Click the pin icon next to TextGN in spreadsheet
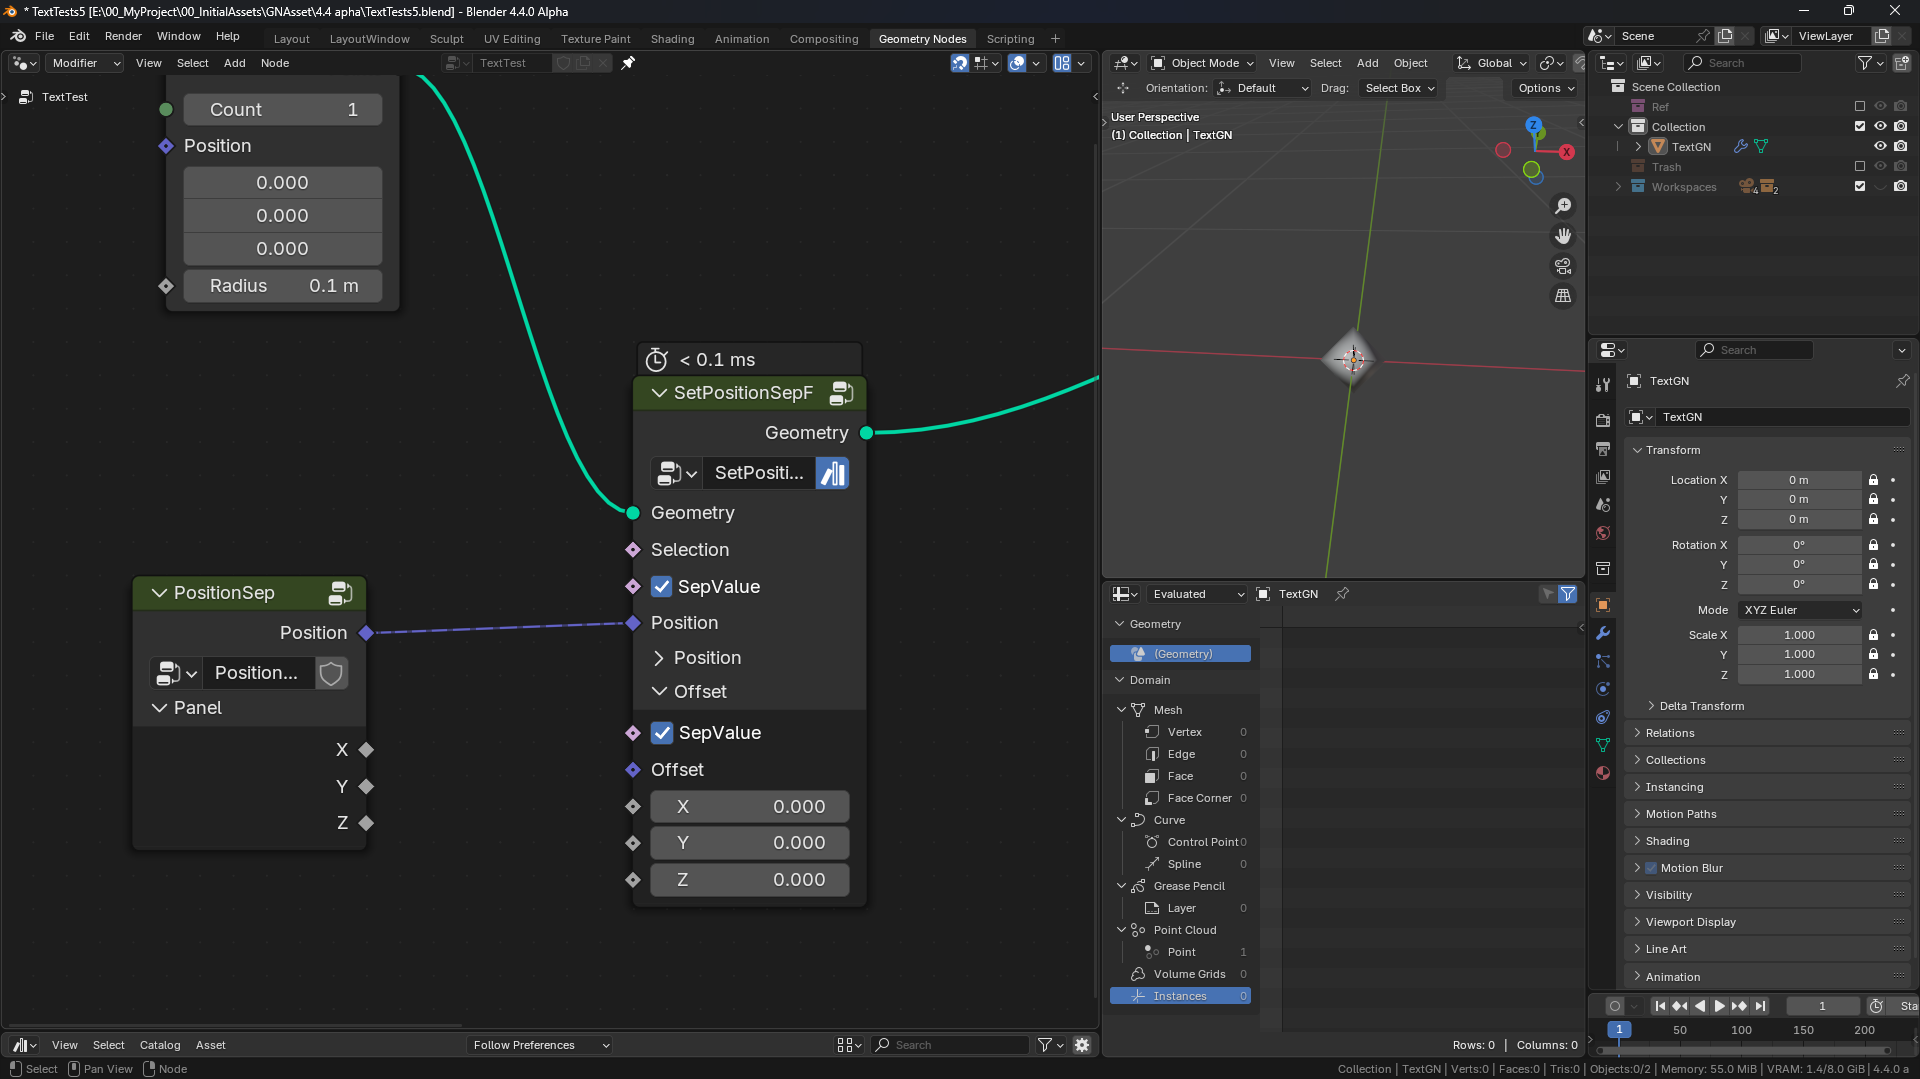The height and width of the screenshot is (1079, 1920). pos(1342,594)
